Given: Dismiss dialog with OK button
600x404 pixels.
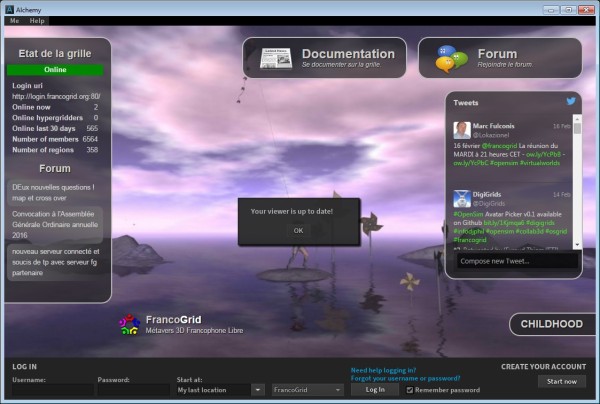Looking at the screenshot, I should pos(298,230).
